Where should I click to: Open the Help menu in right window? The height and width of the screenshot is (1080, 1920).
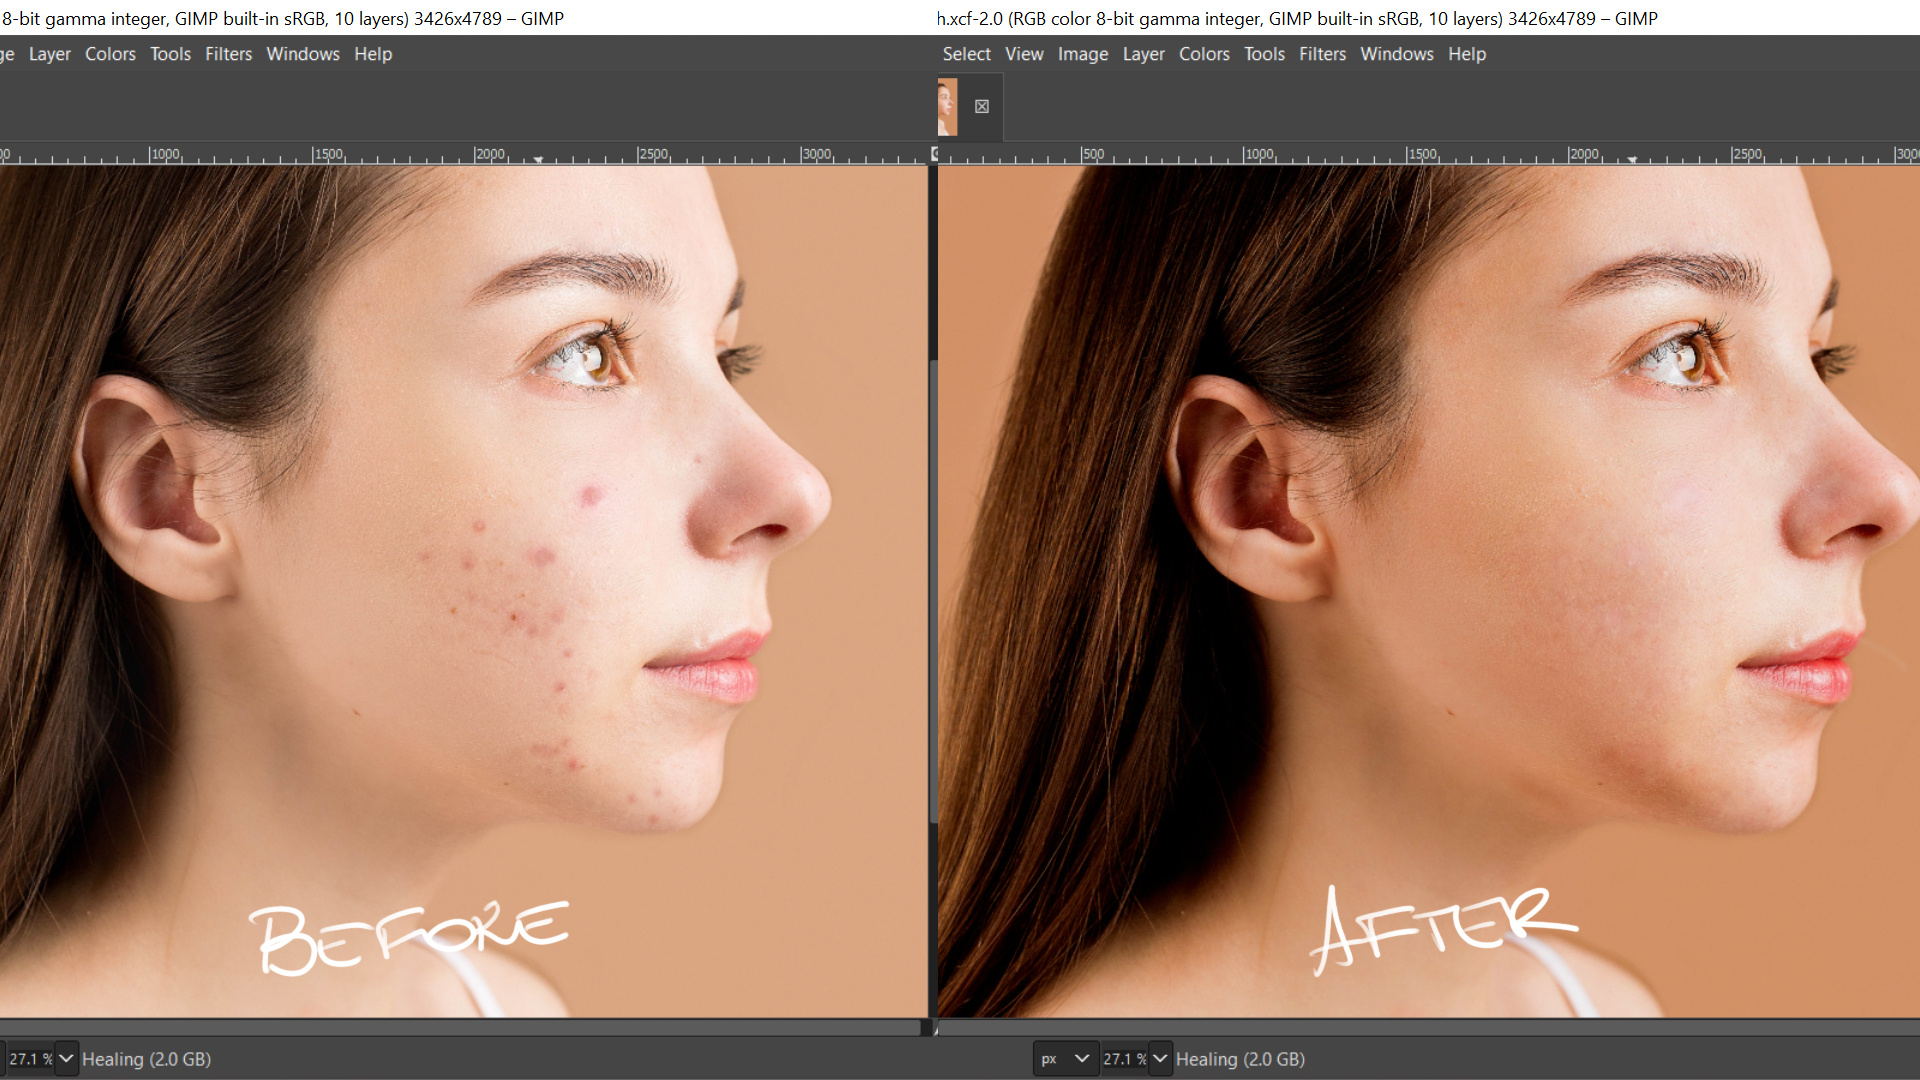click(1466, 54)
